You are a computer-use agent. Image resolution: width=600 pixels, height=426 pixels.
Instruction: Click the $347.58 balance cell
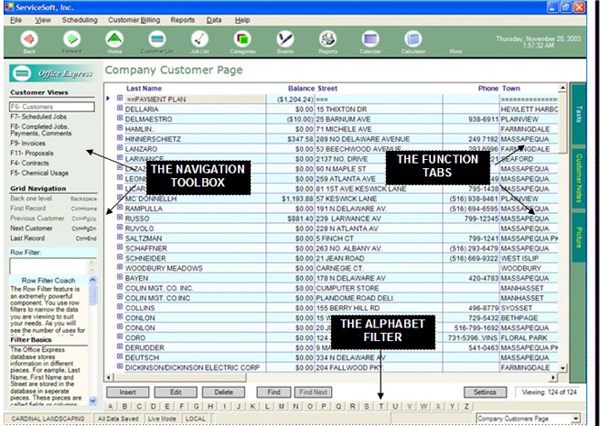[x=290, y=139]
